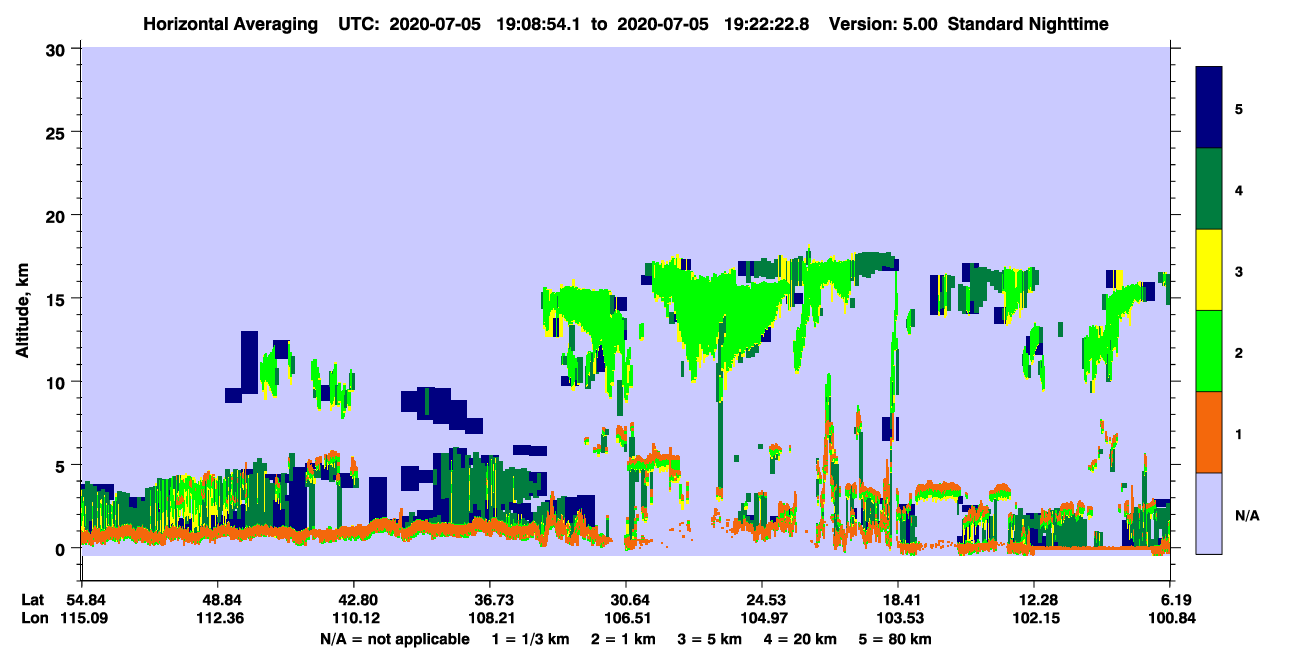
Task: Click the longitude value '108.21'
Action: tap(490, 618)
